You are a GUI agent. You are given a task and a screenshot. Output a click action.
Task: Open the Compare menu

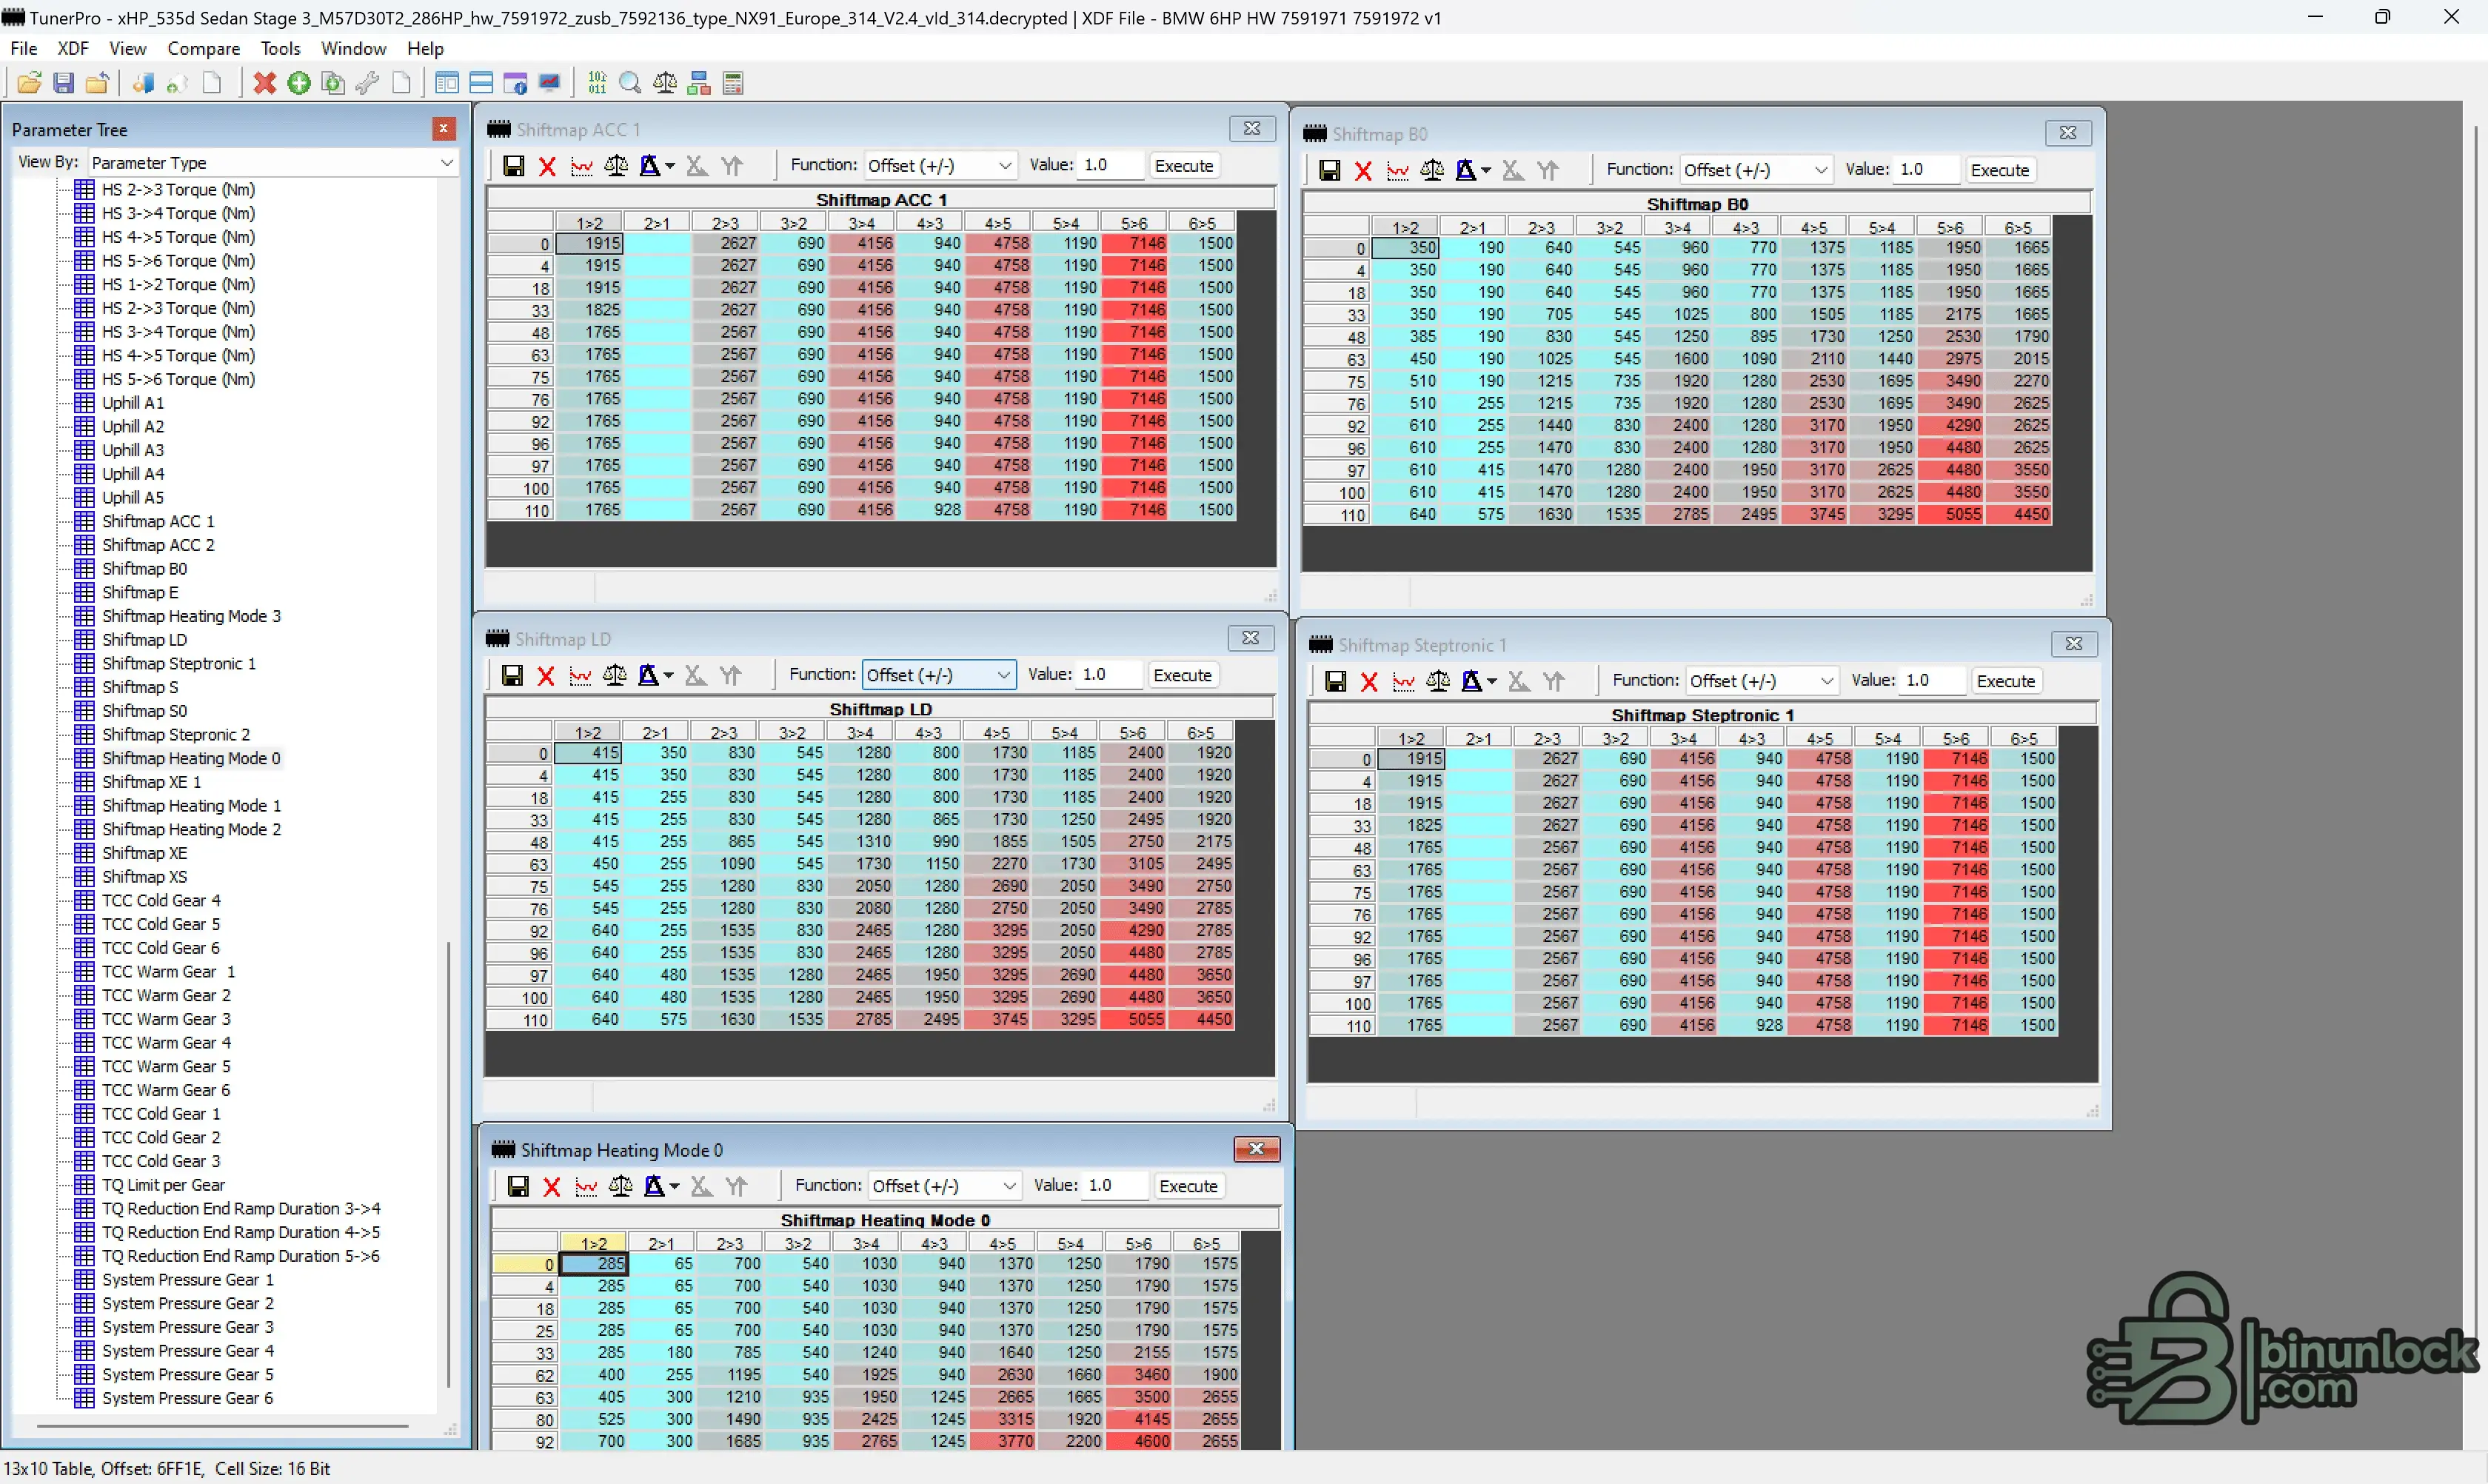click(x=203, y=48)
